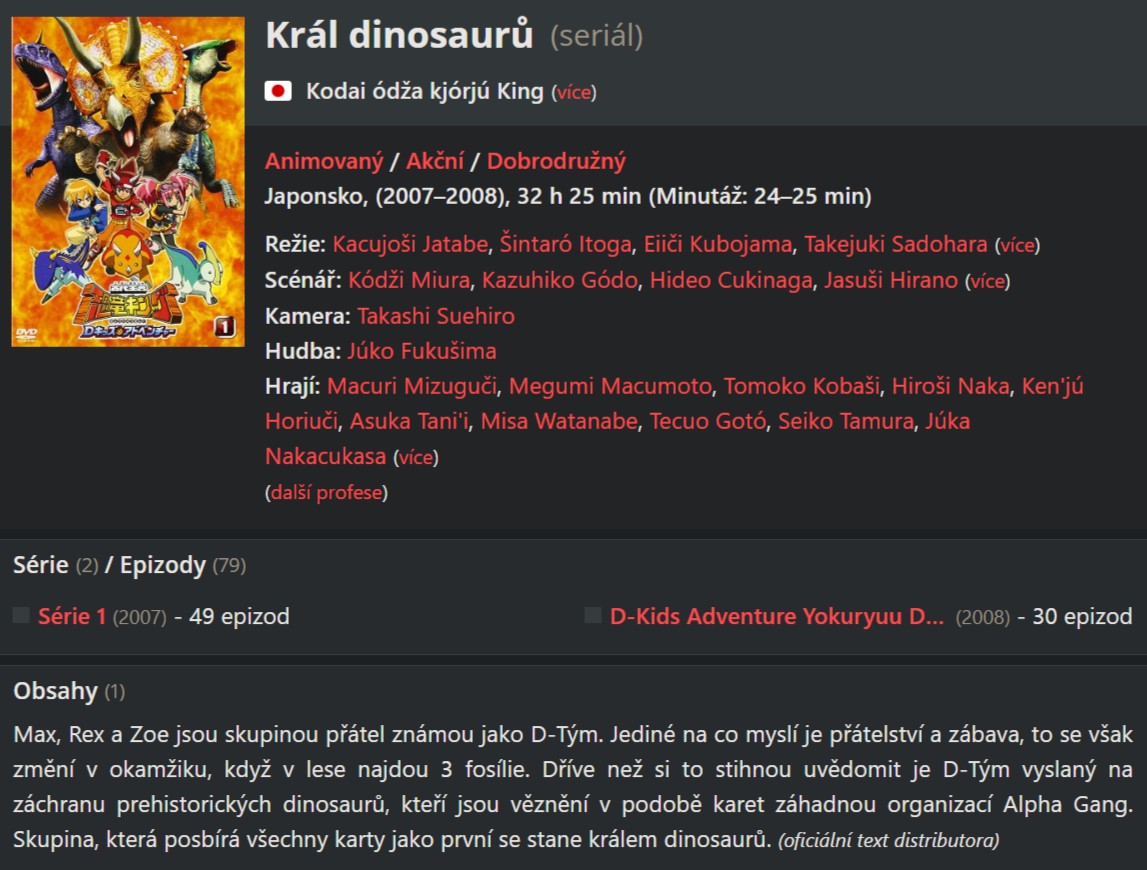Show další profese credits
The image size is (1147, 870).
coord(326,493)
